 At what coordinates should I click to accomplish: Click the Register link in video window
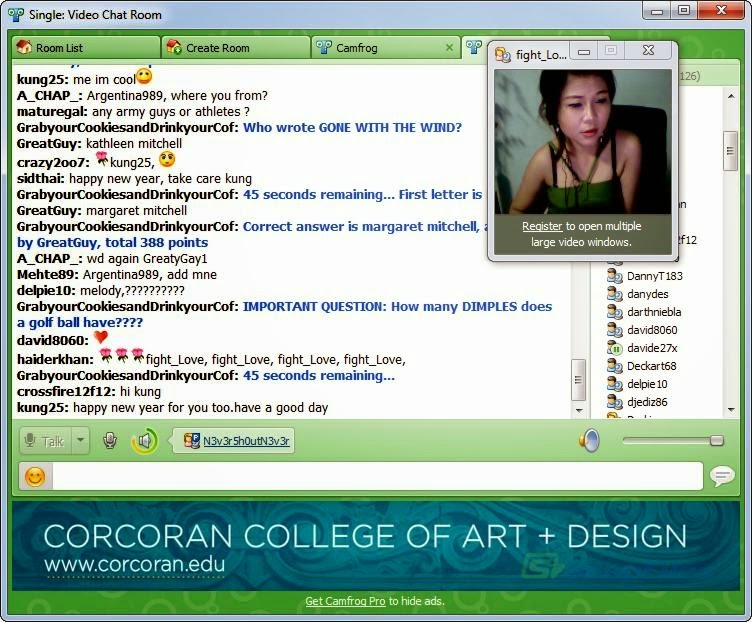542,226
